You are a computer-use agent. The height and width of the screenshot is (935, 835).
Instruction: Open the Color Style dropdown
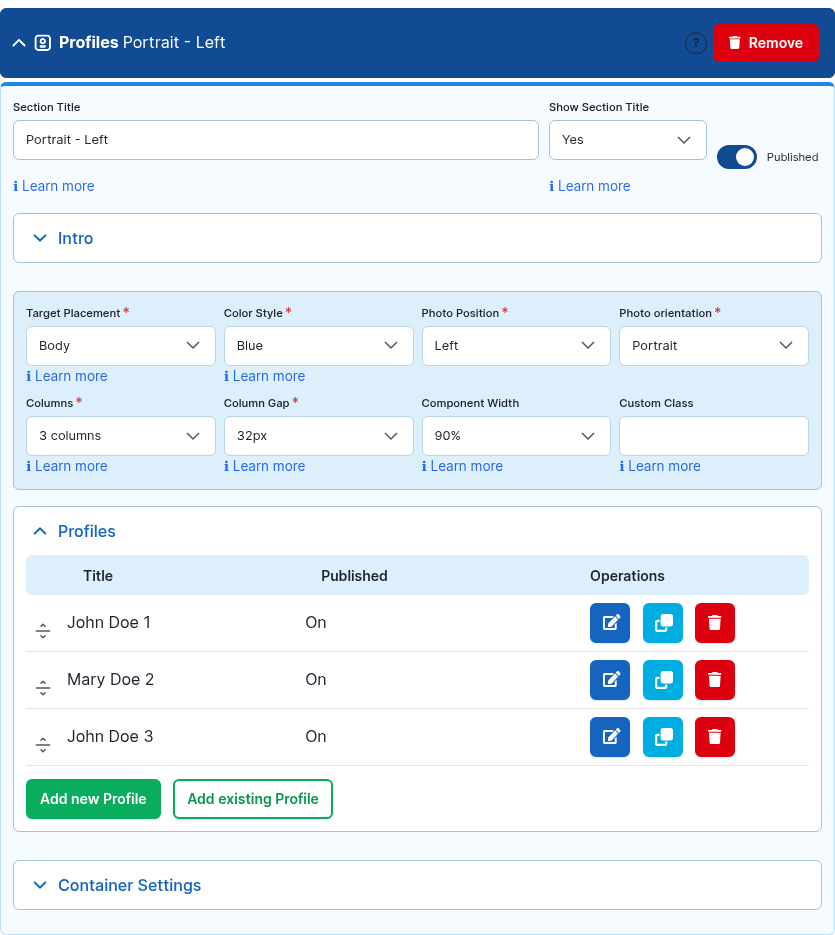pyautogui.click(x=318, y=346)
